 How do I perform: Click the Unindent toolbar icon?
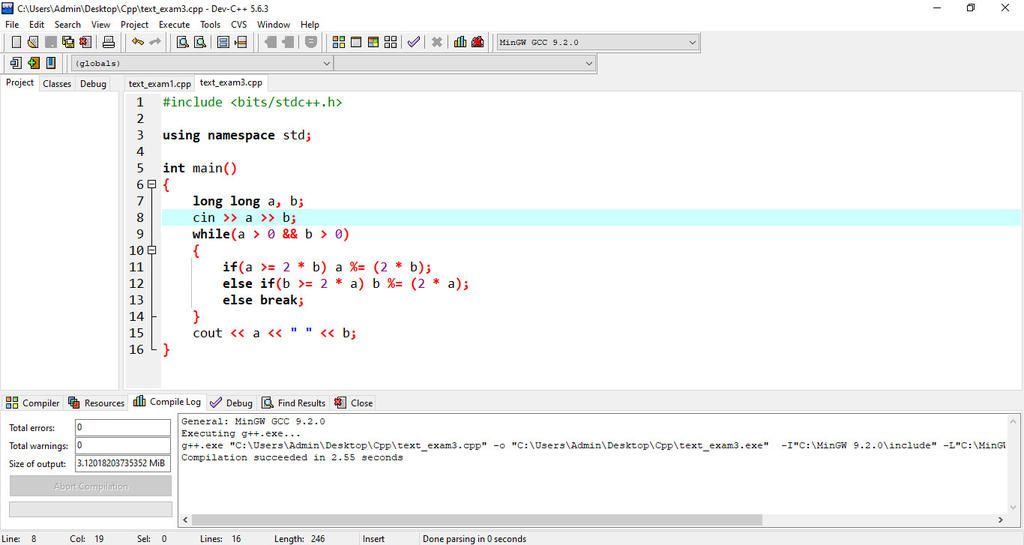[x=287, y=42]
